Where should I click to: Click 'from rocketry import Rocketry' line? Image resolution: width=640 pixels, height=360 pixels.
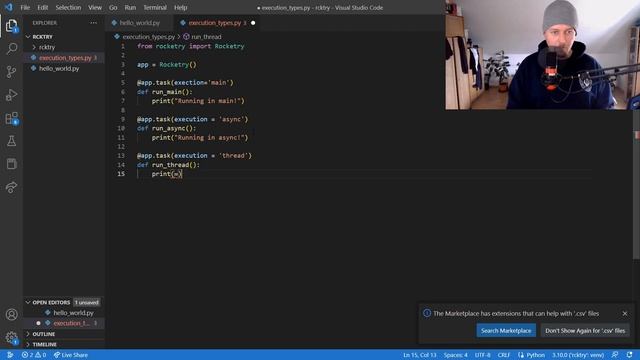tap(191, 46)
